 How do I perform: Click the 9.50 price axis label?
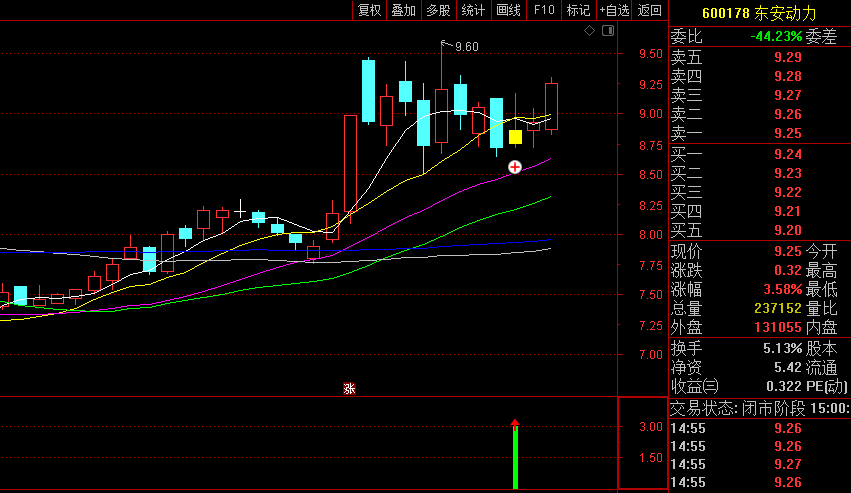pyautogui.click(x=651, y=54)
